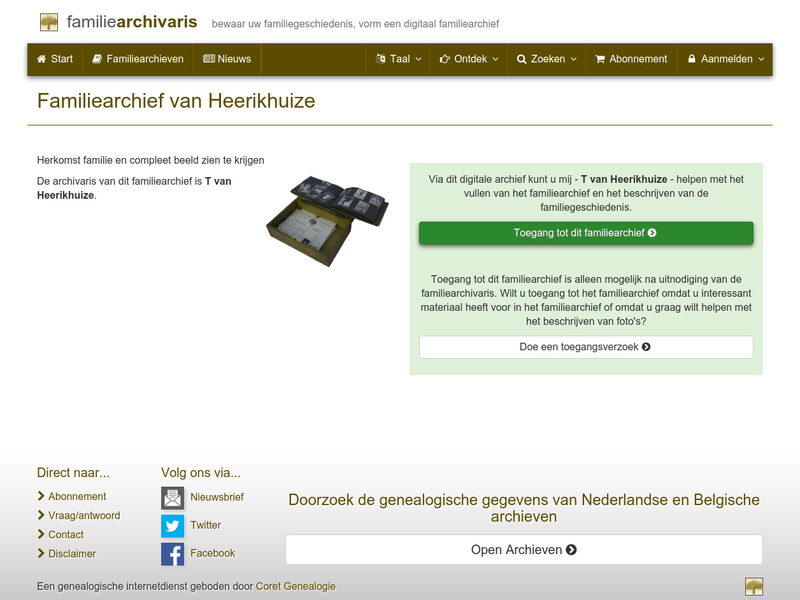Click the Toegang tot dit familiearchief button
800x600 pixels.
point(584,231)
